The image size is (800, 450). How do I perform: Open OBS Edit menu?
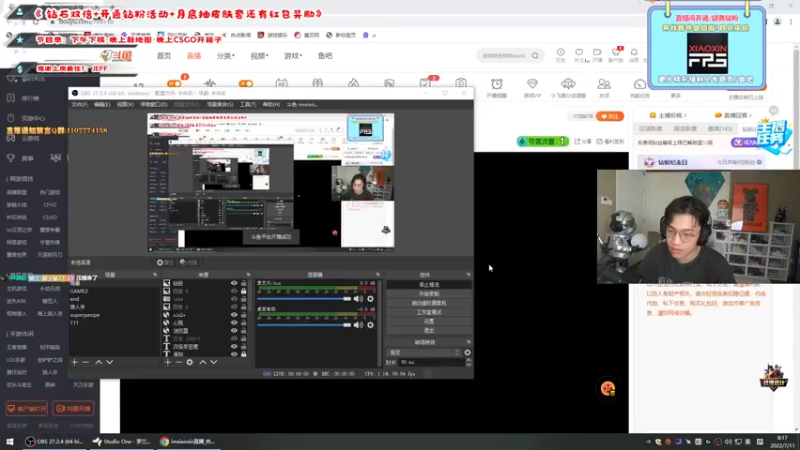point(102,105)
